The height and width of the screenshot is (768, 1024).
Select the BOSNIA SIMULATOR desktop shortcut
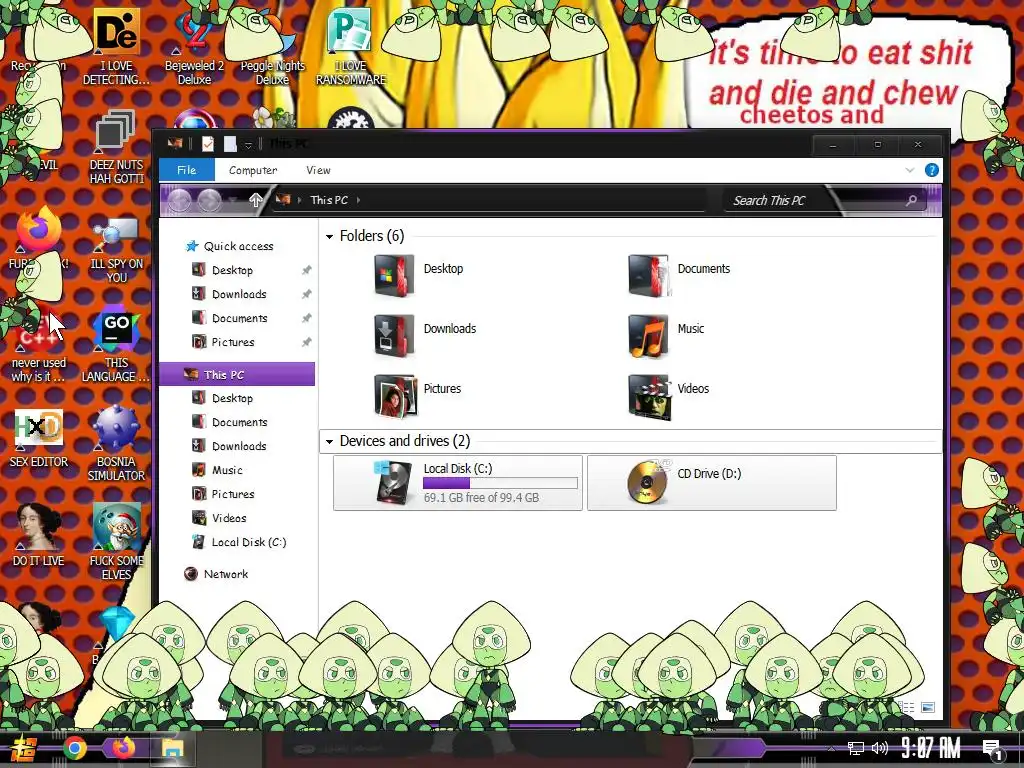(116, 445)
